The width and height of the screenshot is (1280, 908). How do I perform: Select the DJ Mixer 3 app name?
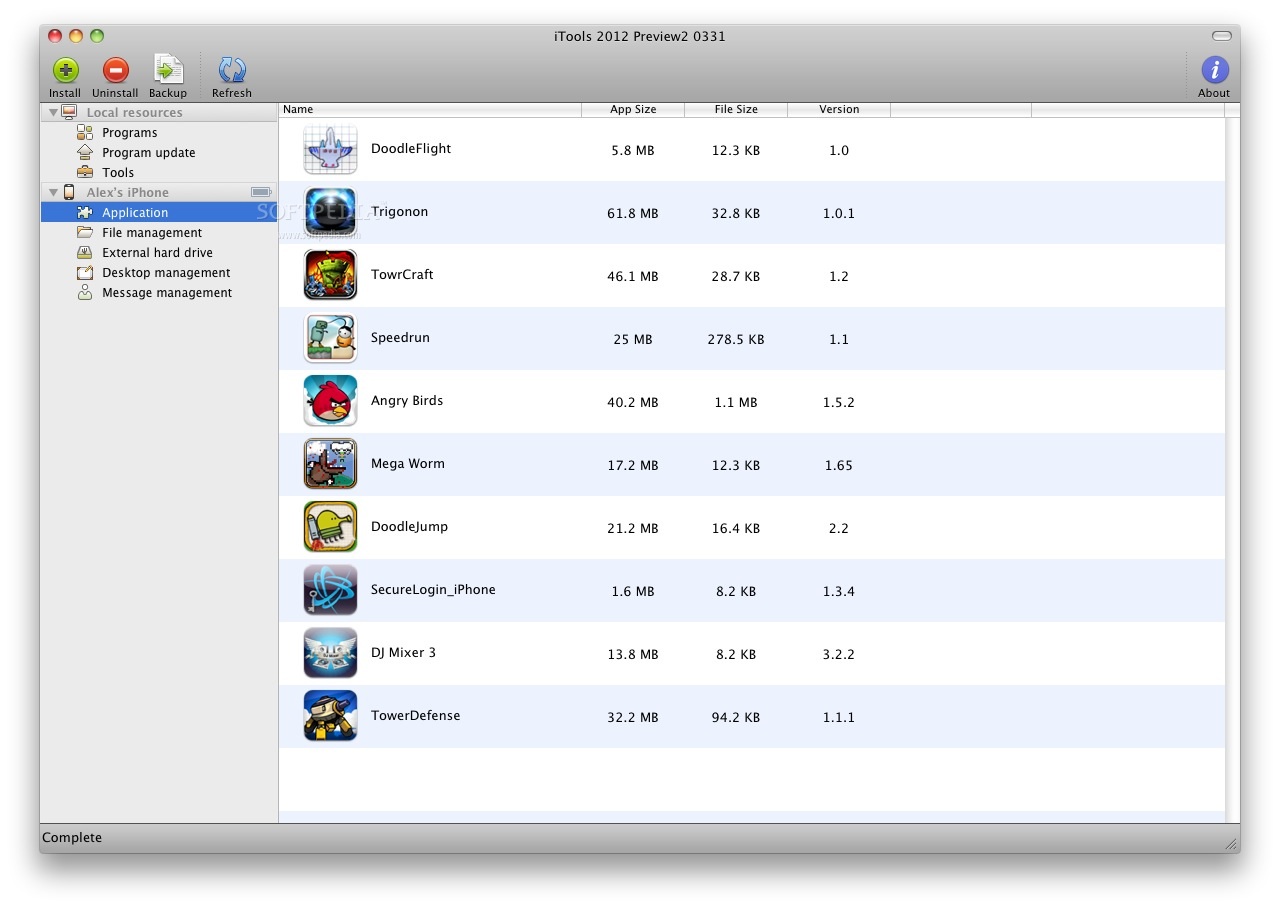click(x=403, y=652)
